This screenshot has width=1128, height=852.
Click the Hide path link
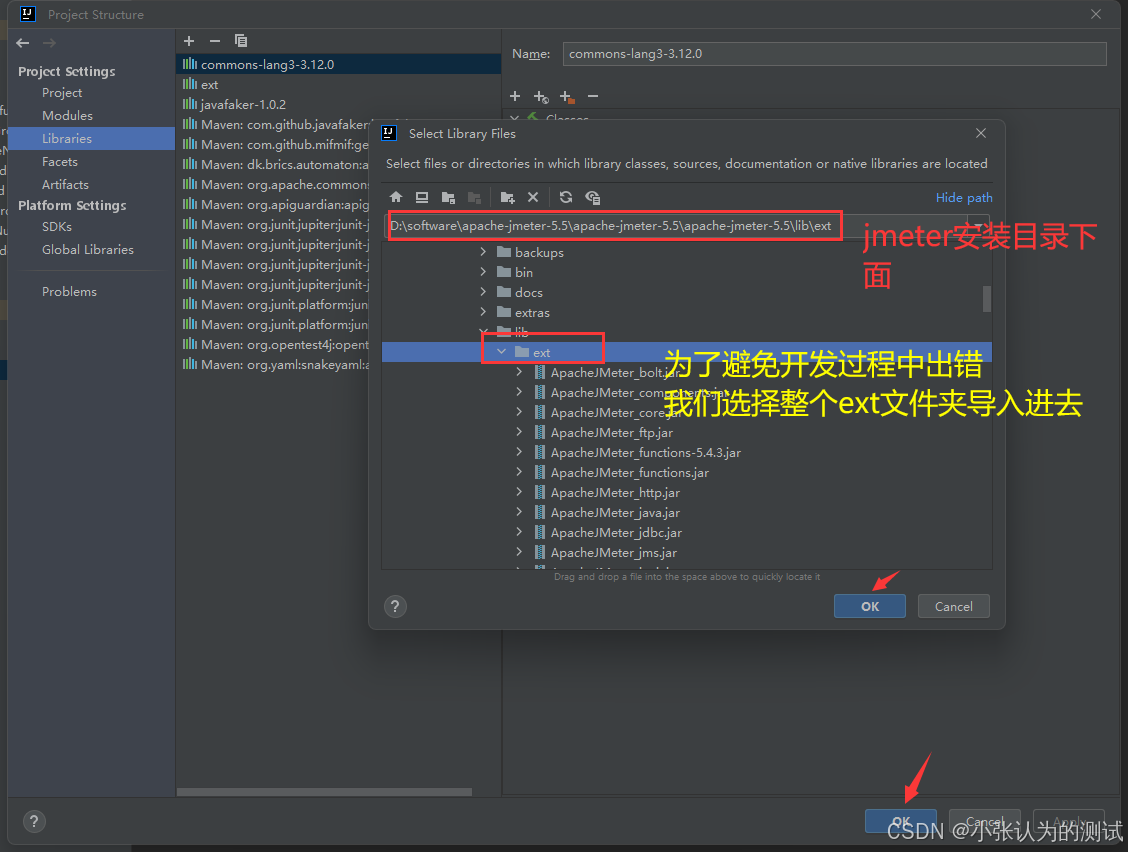pos(964,197)
